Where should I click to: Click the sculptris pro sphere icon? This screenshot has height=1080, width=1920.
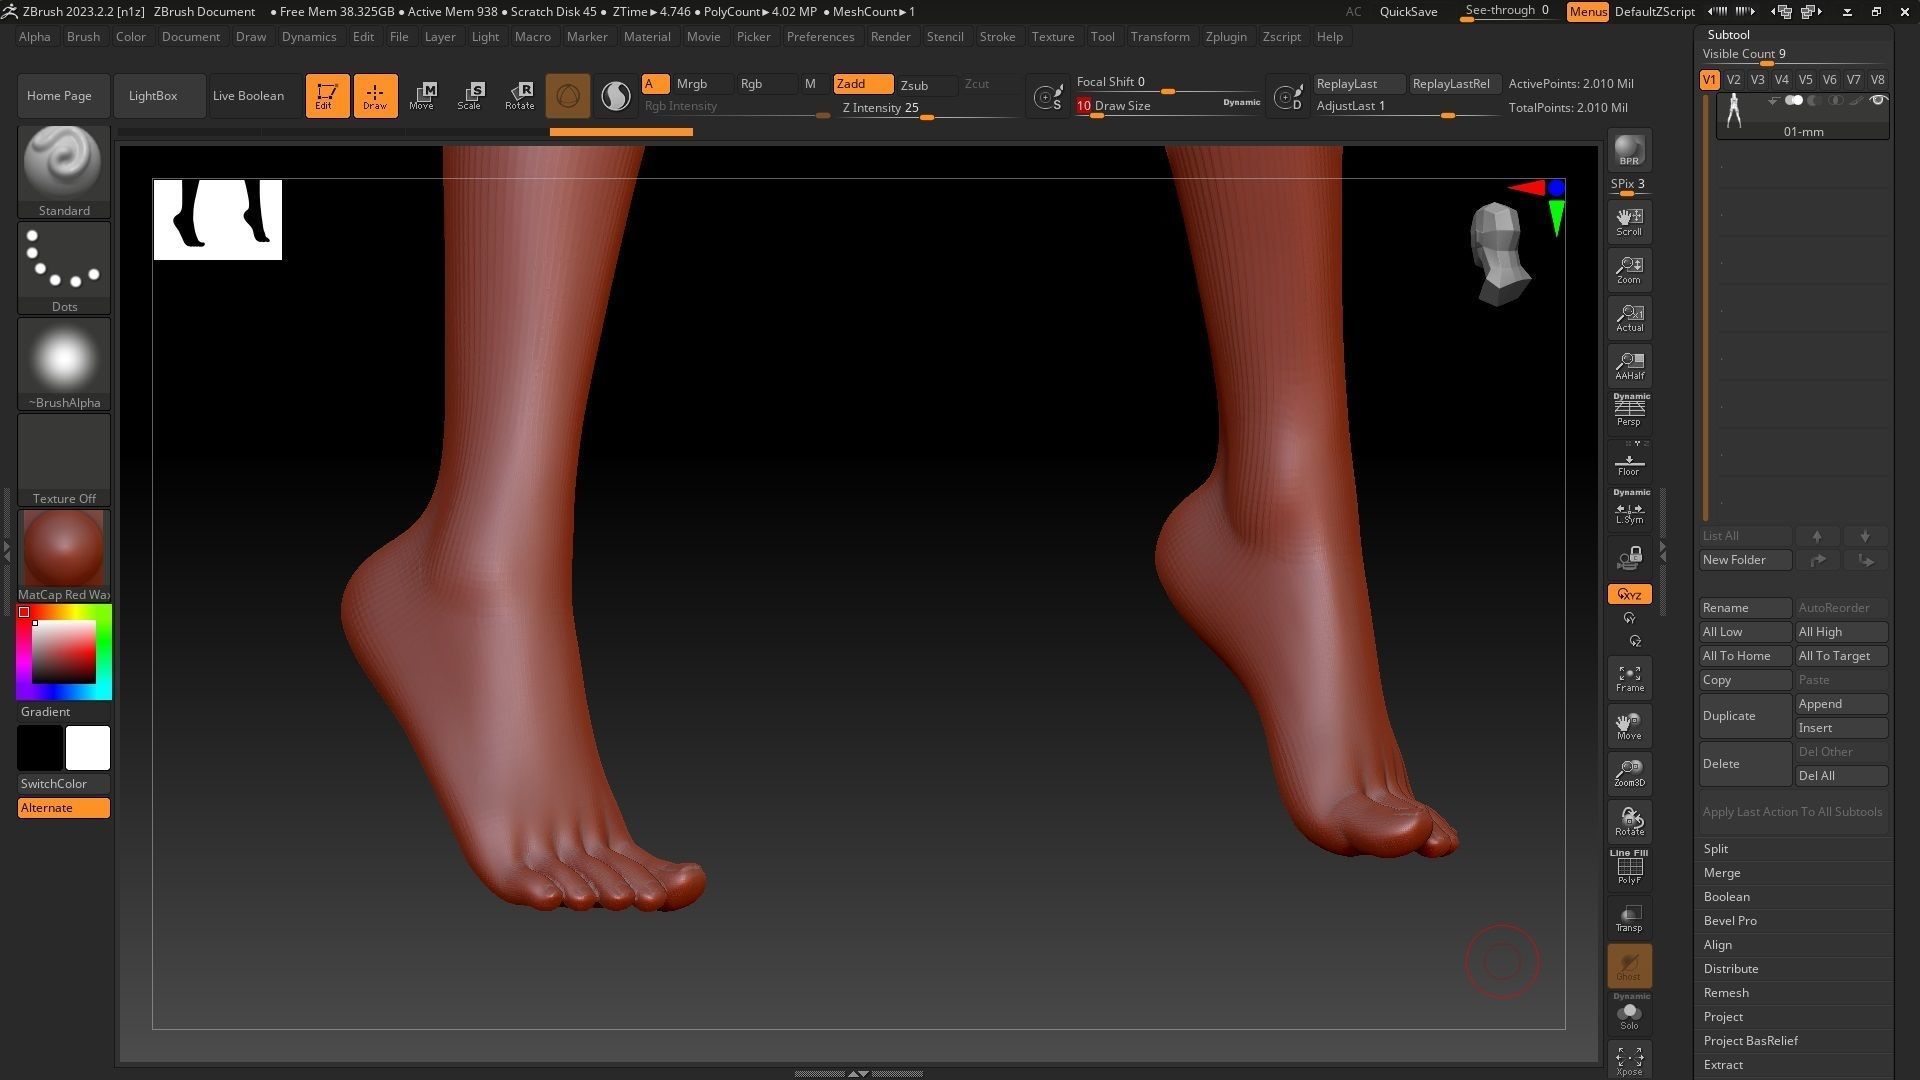[568, 96]
